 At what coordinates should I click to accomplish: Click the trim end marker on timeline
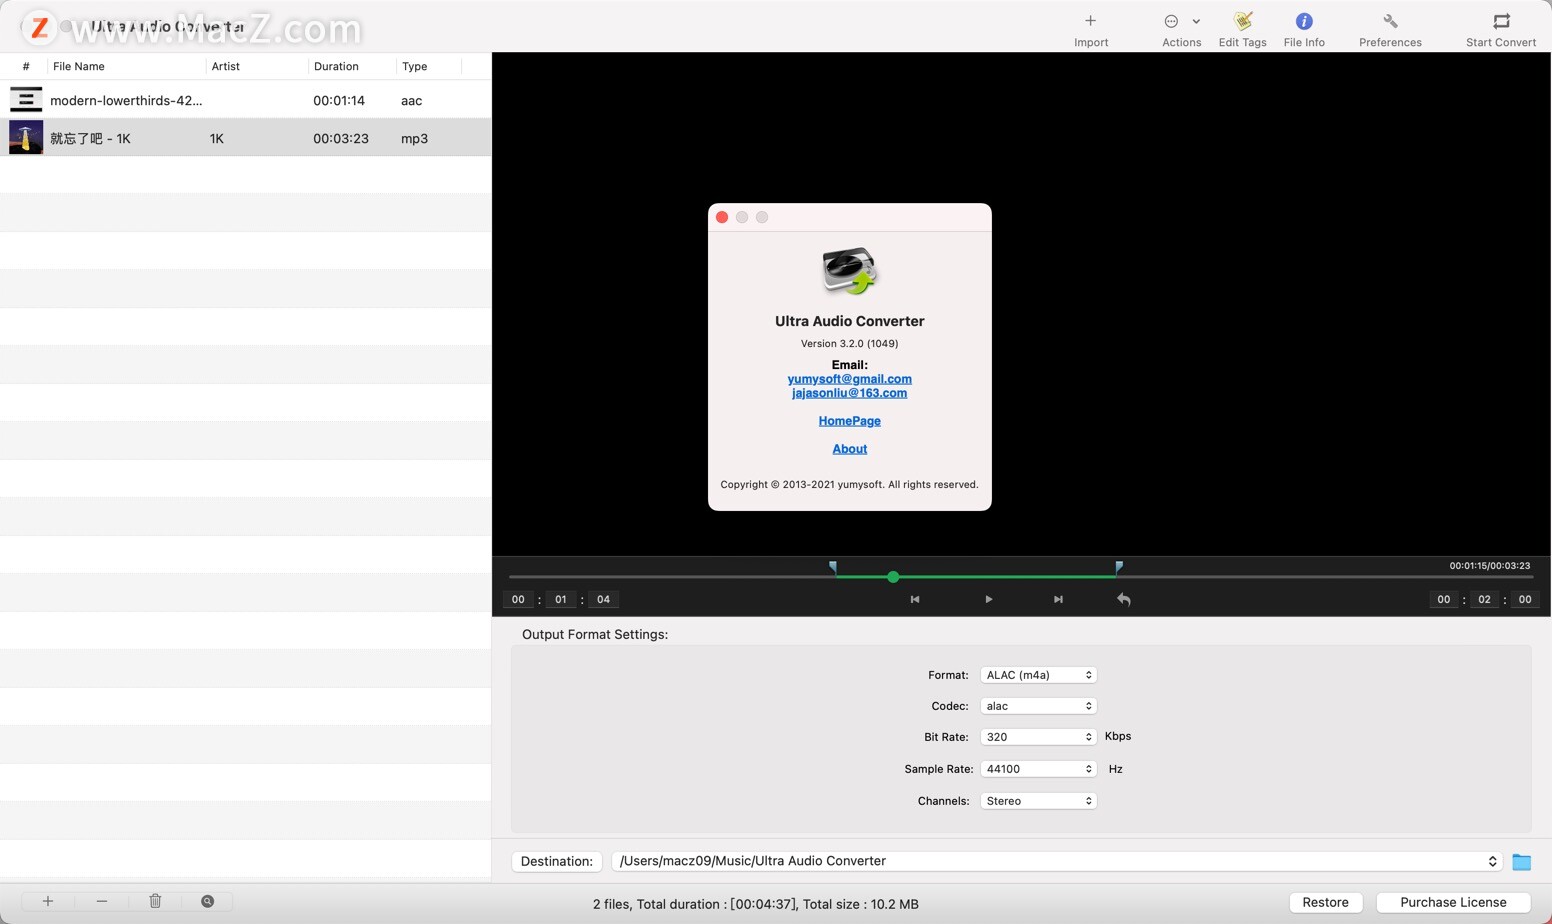point(1119,567)
